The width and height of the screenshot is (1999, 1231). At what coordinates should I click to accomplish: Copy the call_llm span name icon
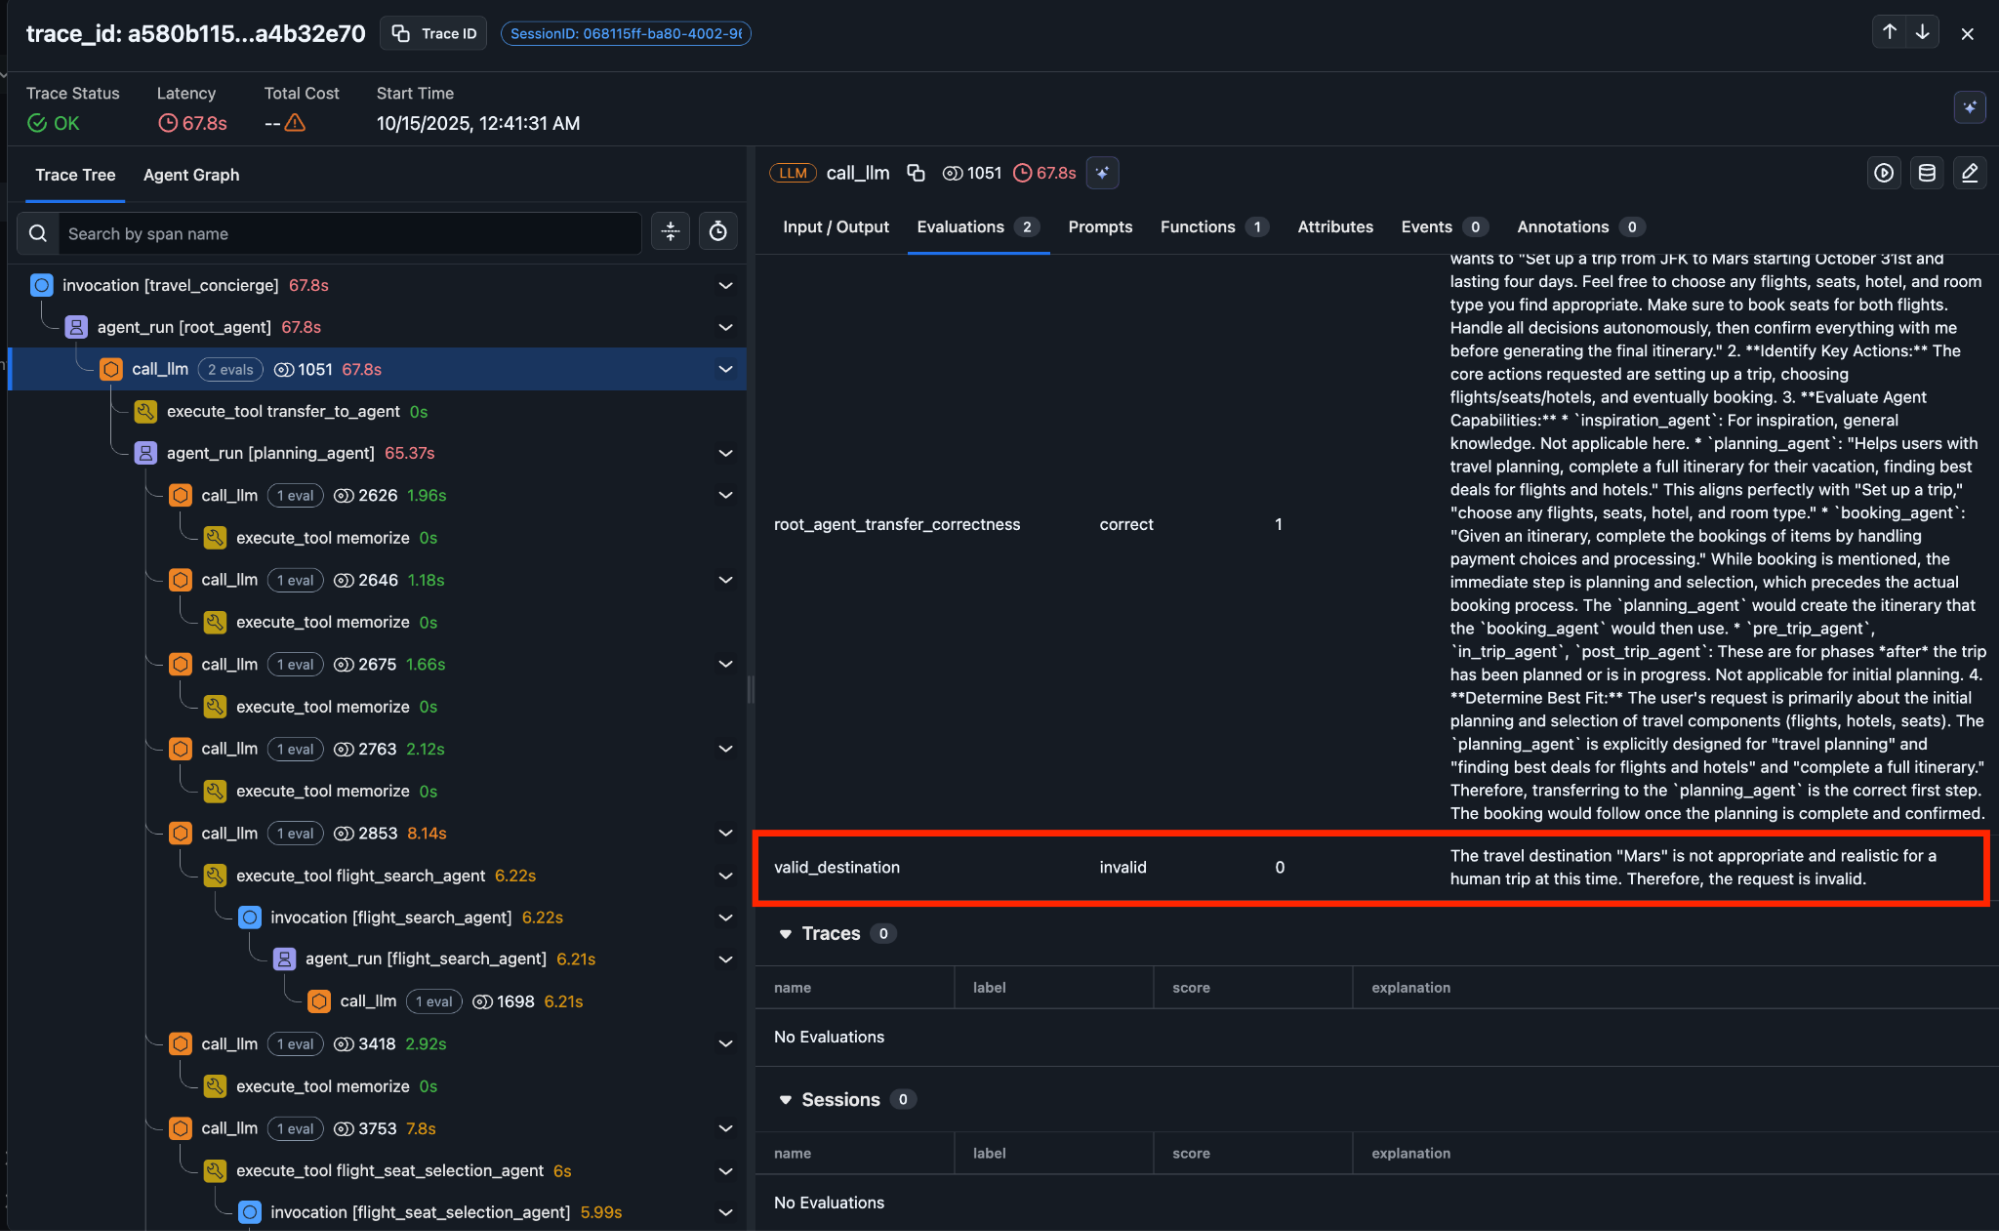[915, 173]
